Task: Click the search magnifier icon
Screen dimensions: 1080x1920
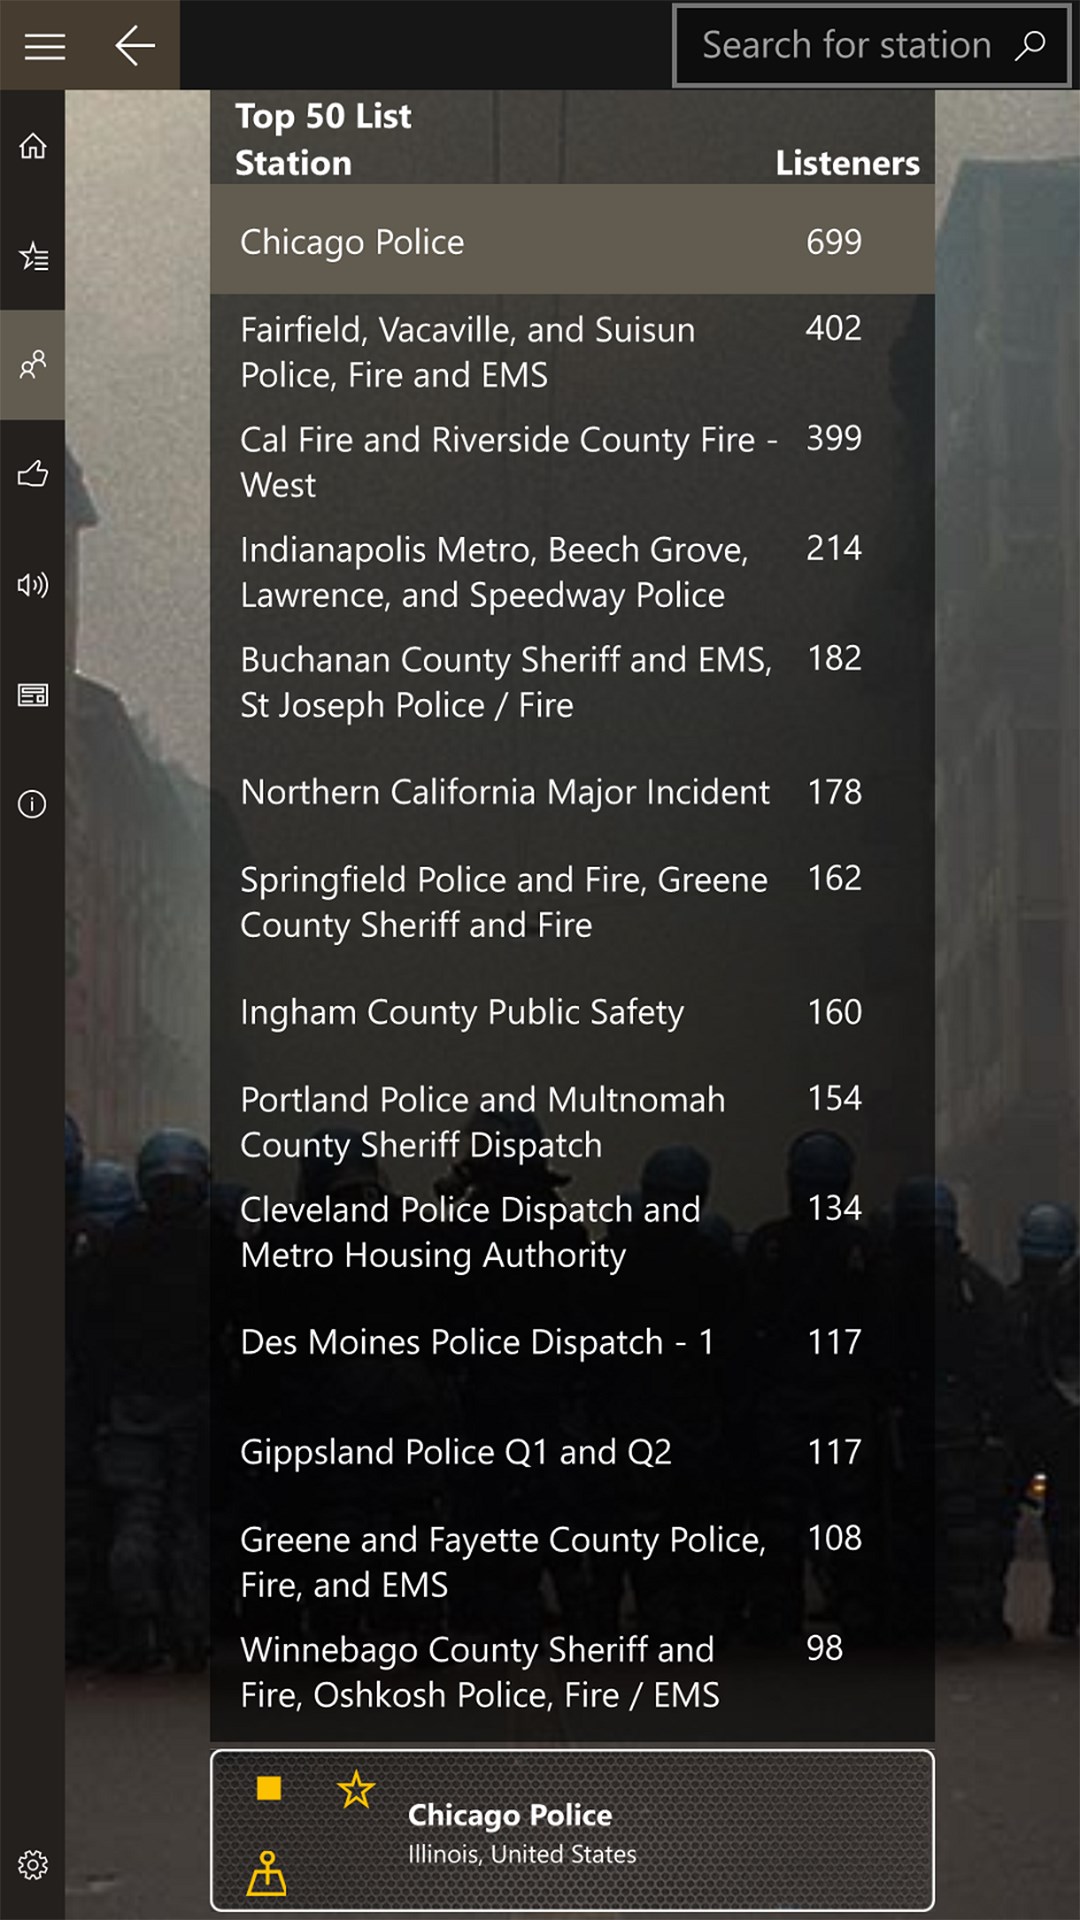Action: pos(1030,46)
